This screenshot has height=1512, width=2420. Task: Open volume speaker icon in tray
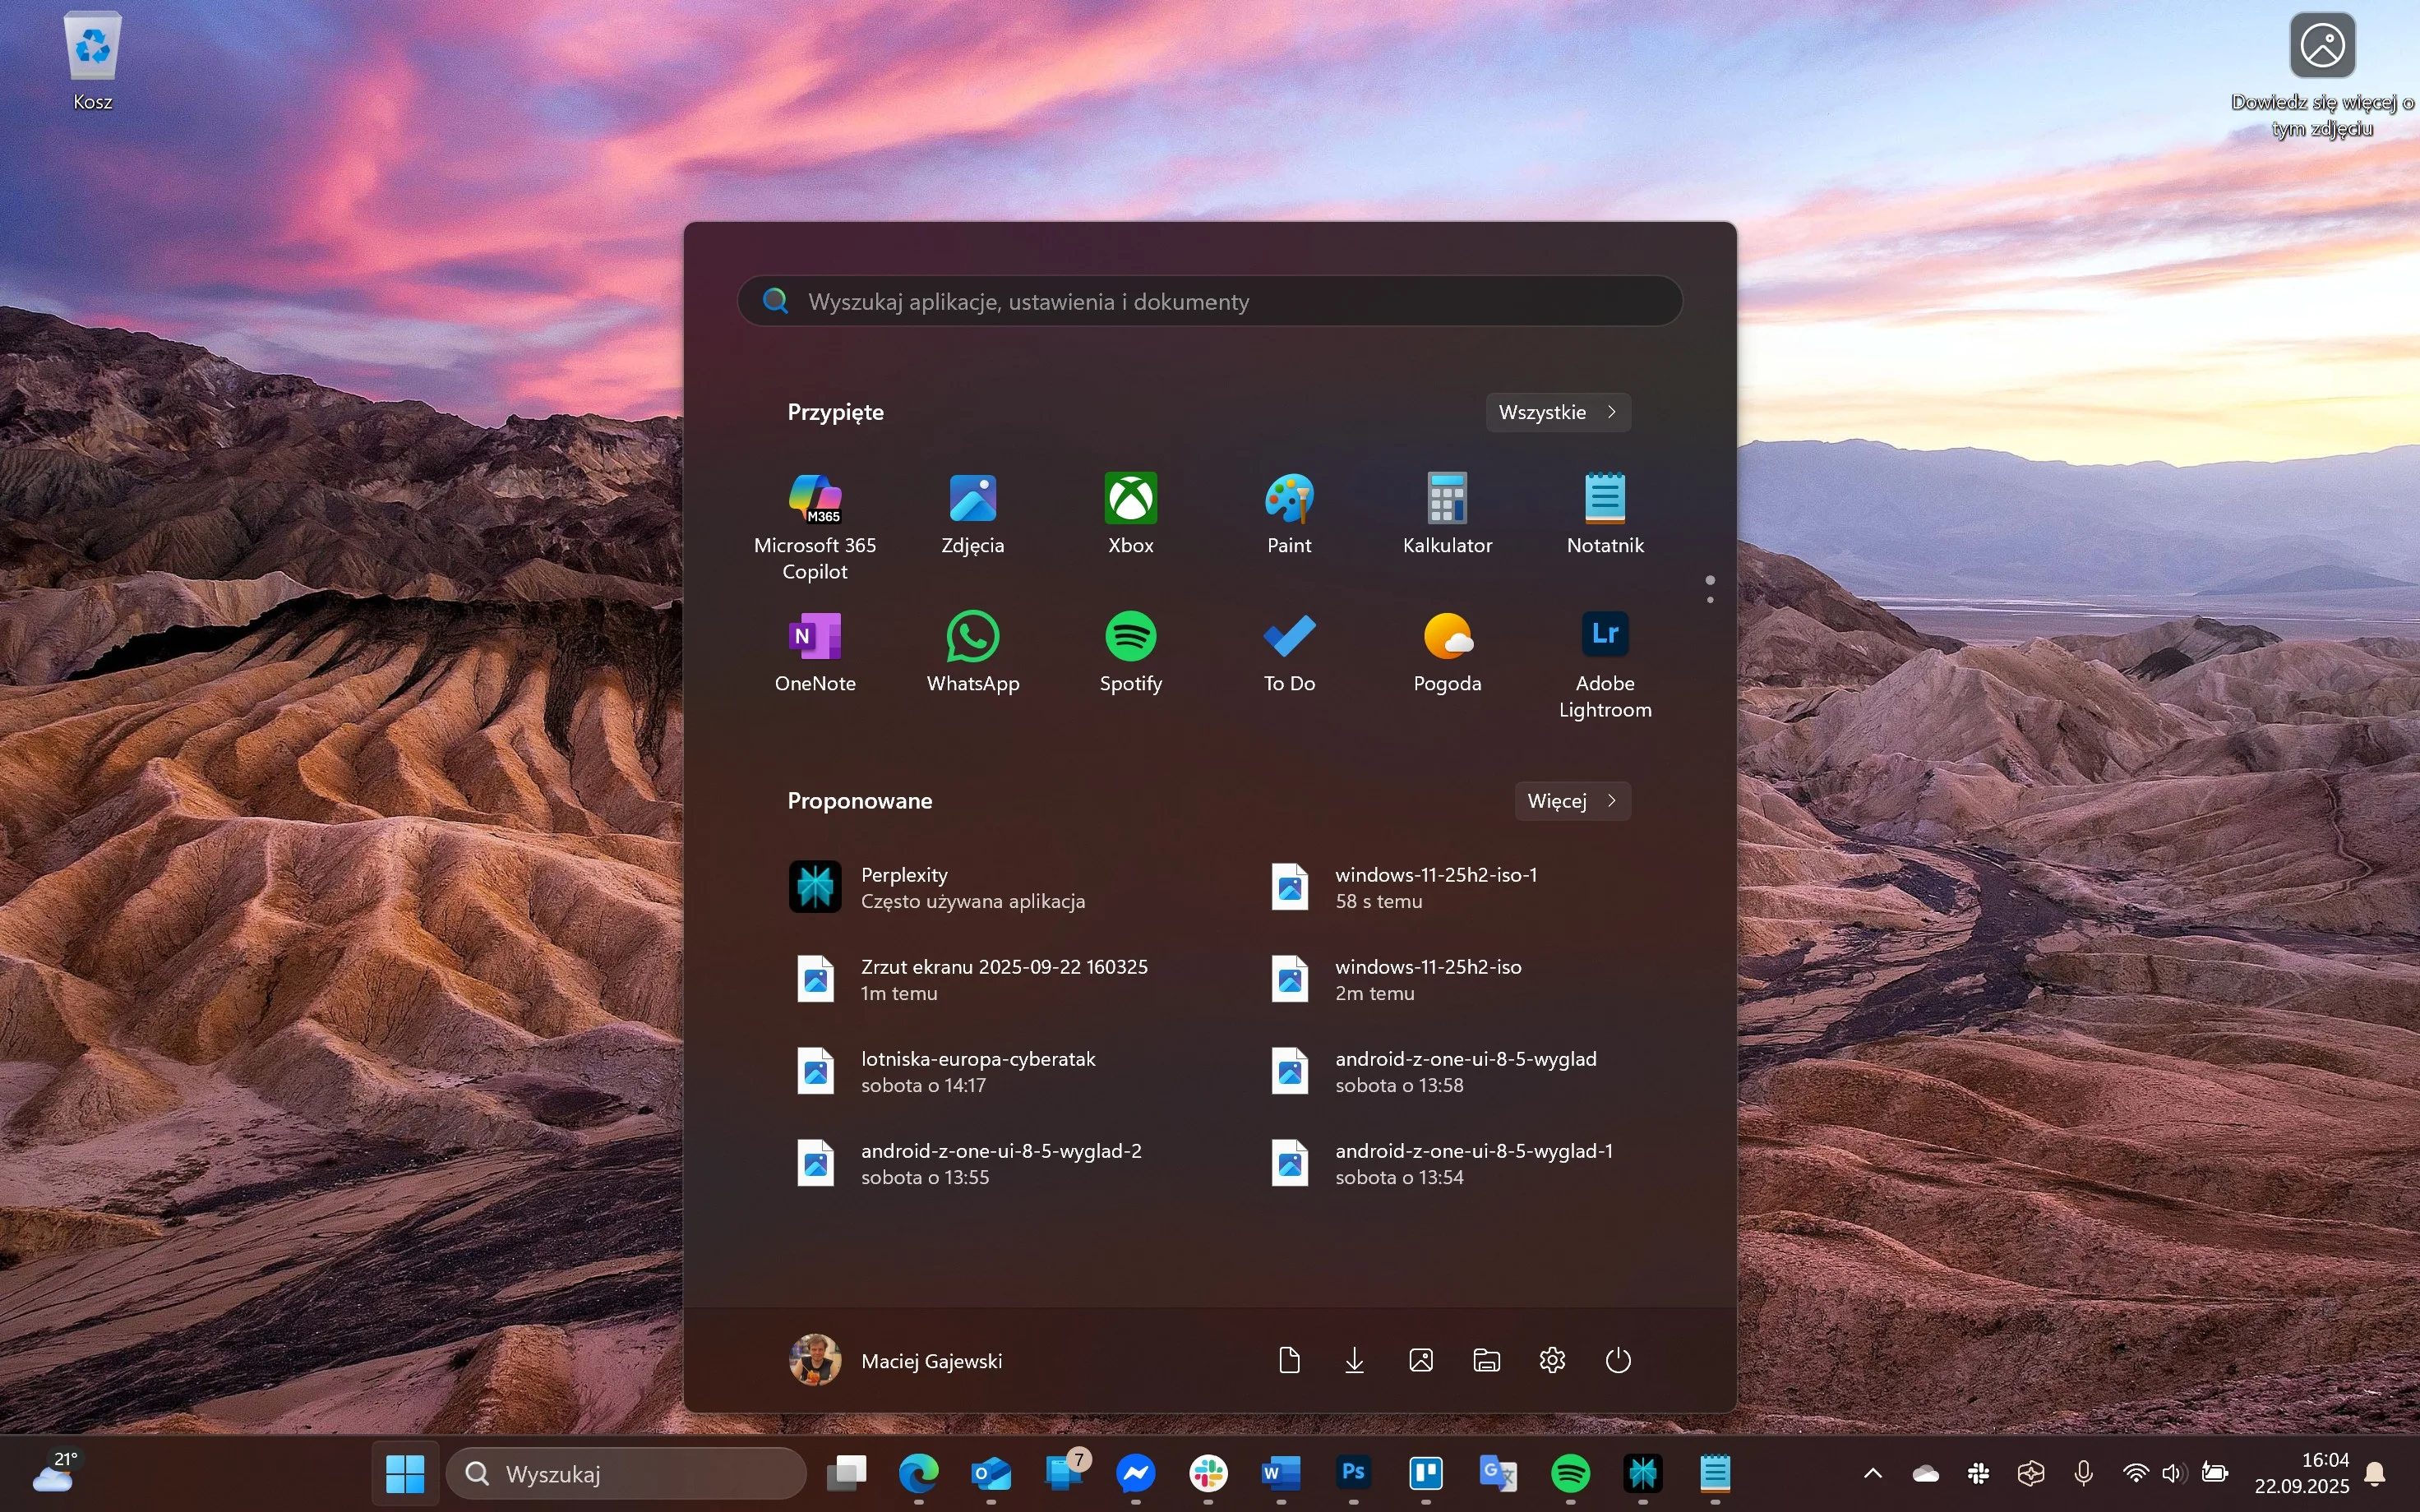(2173, 1473)
